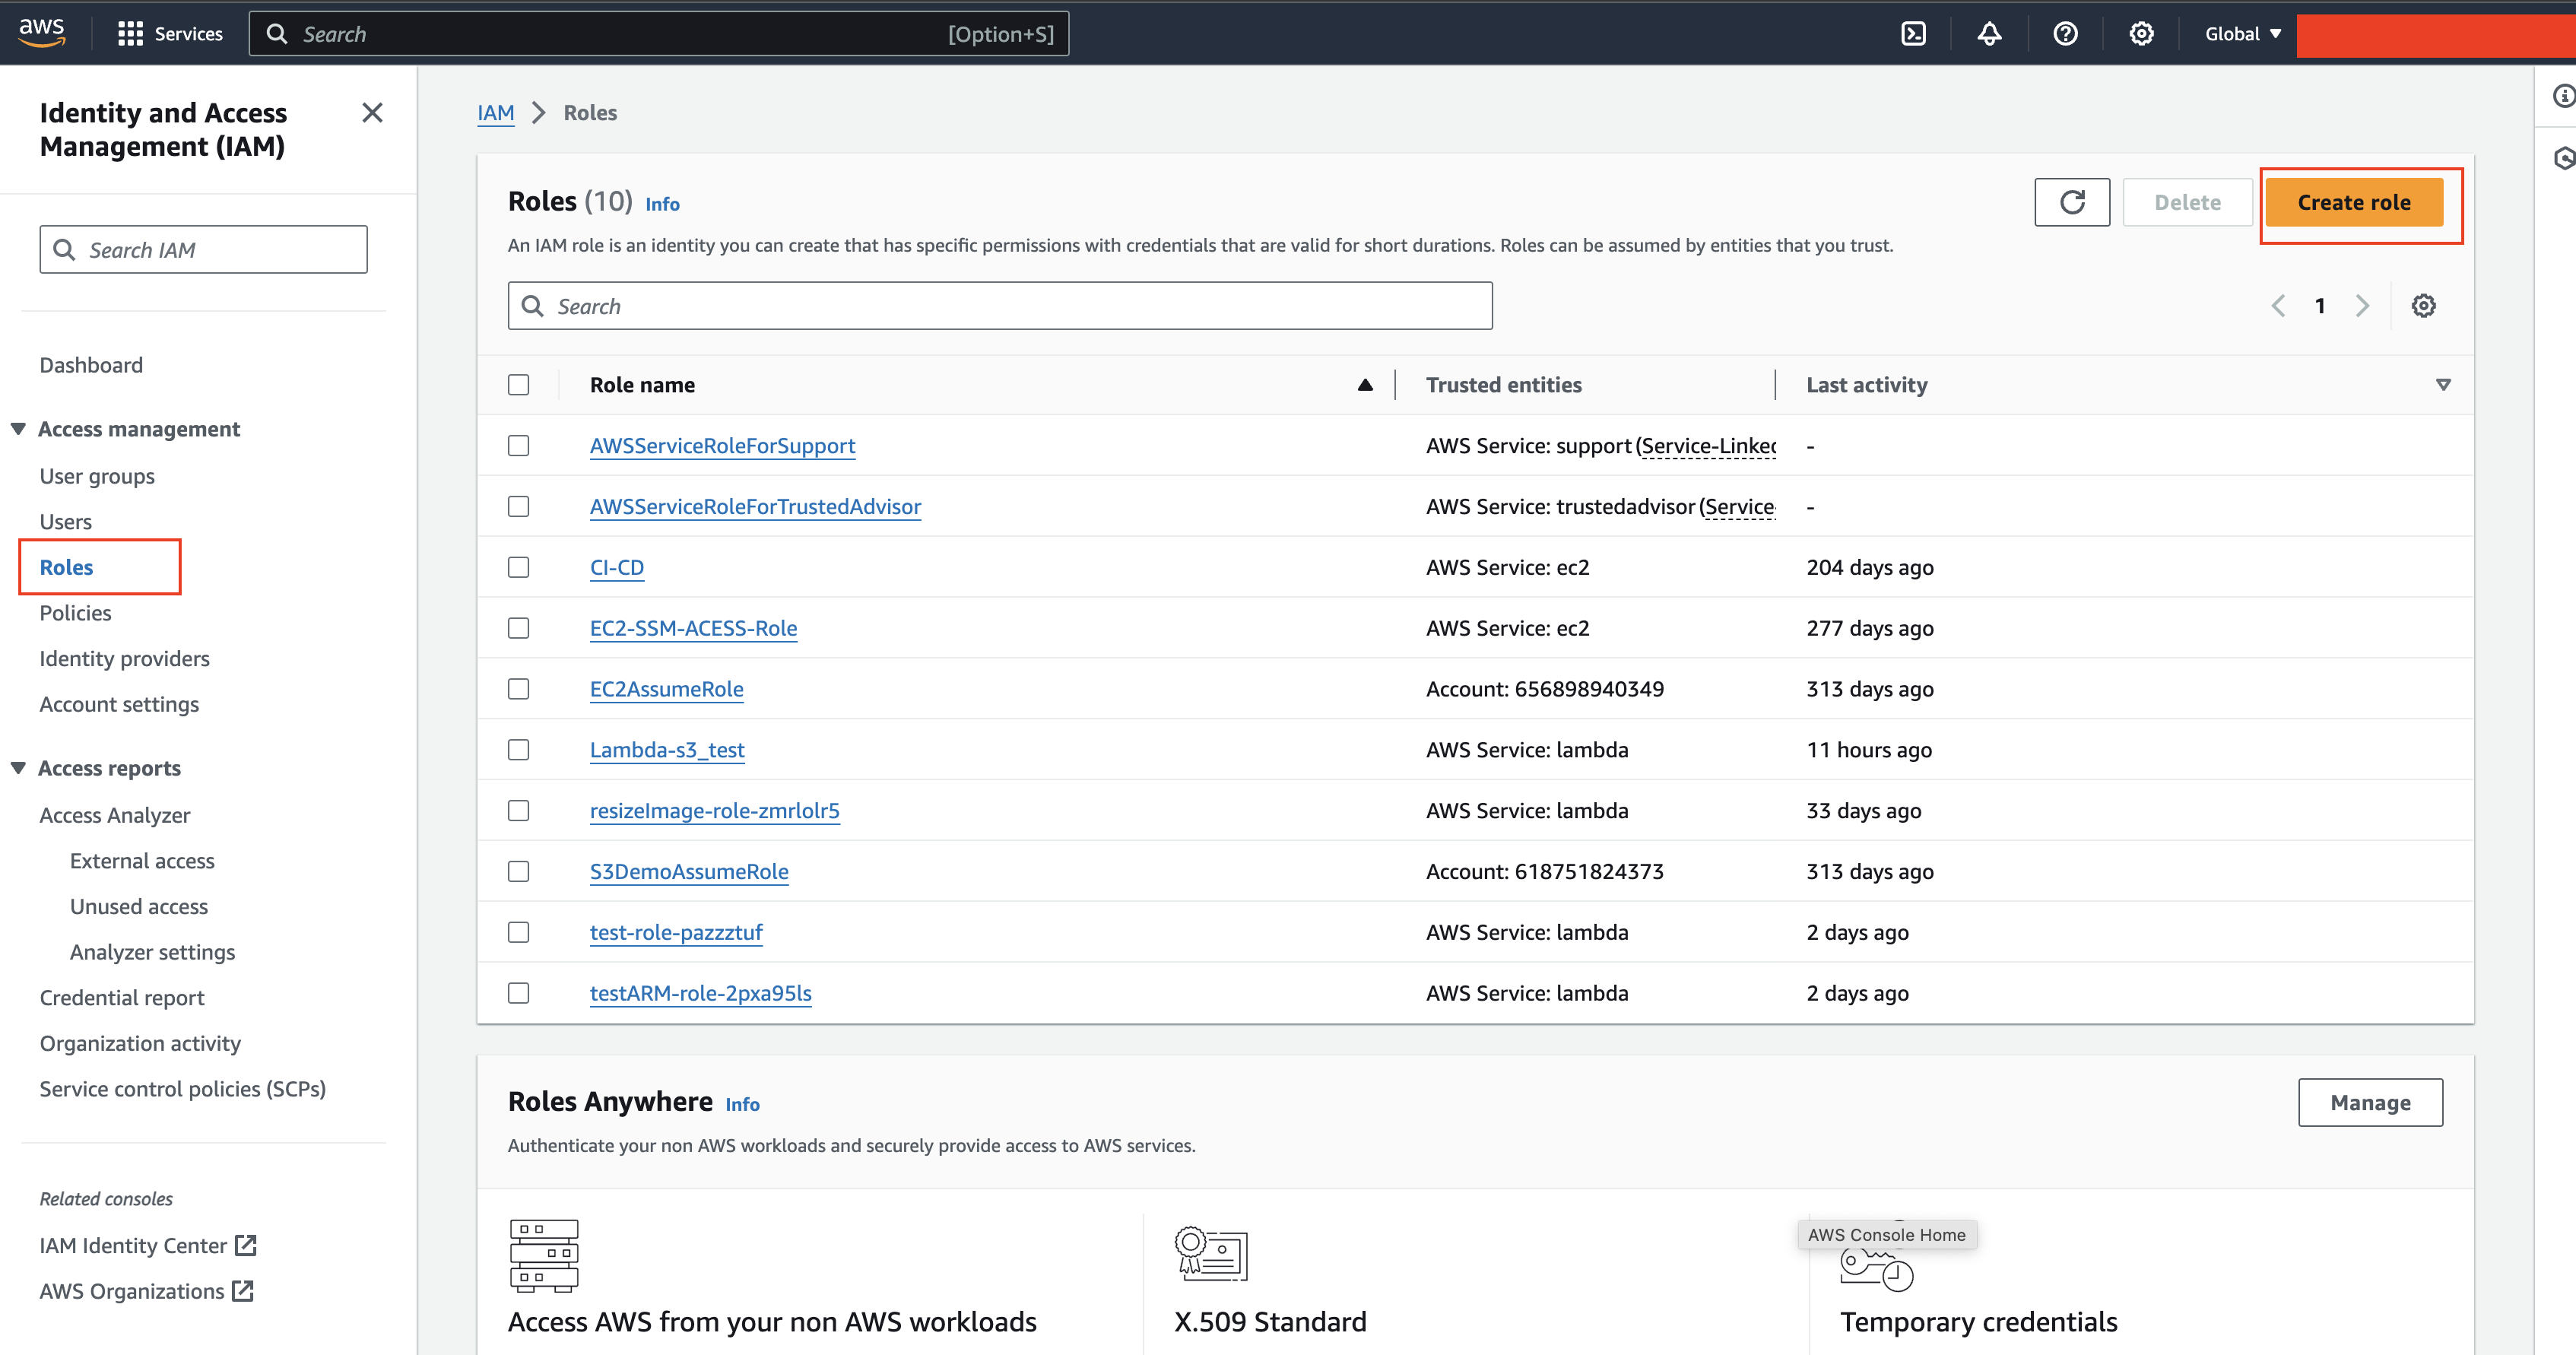Refresh the roles list
2576x1355 pixels.
[2072, 202]
